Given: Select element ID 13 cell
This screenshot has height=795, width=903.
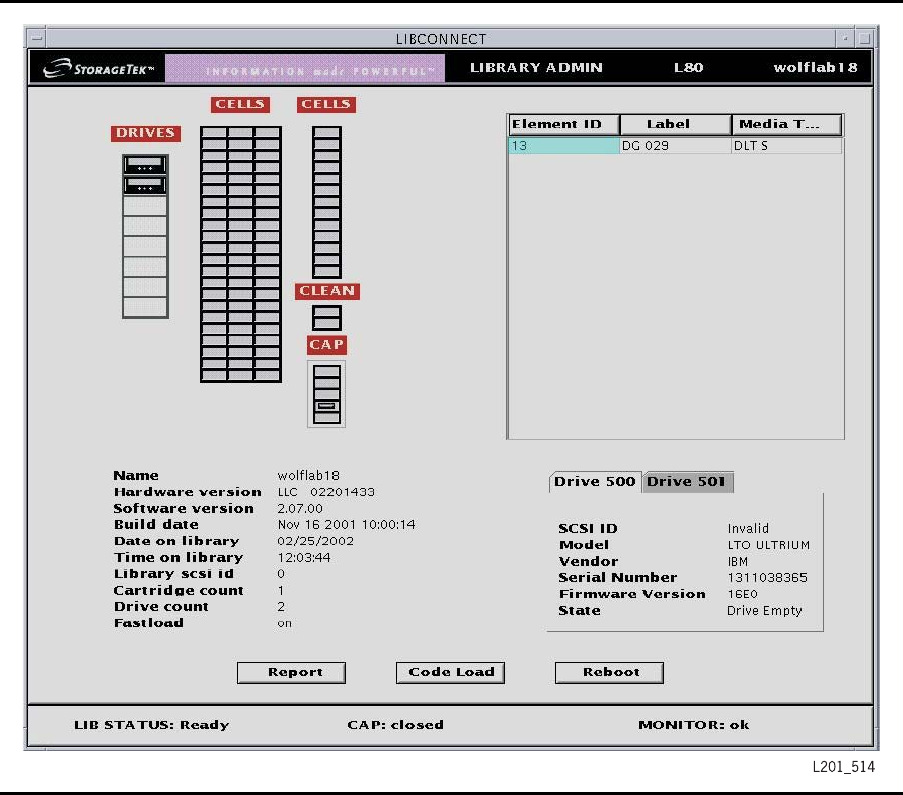Looking at the screenshot, I should pos(564,146).
